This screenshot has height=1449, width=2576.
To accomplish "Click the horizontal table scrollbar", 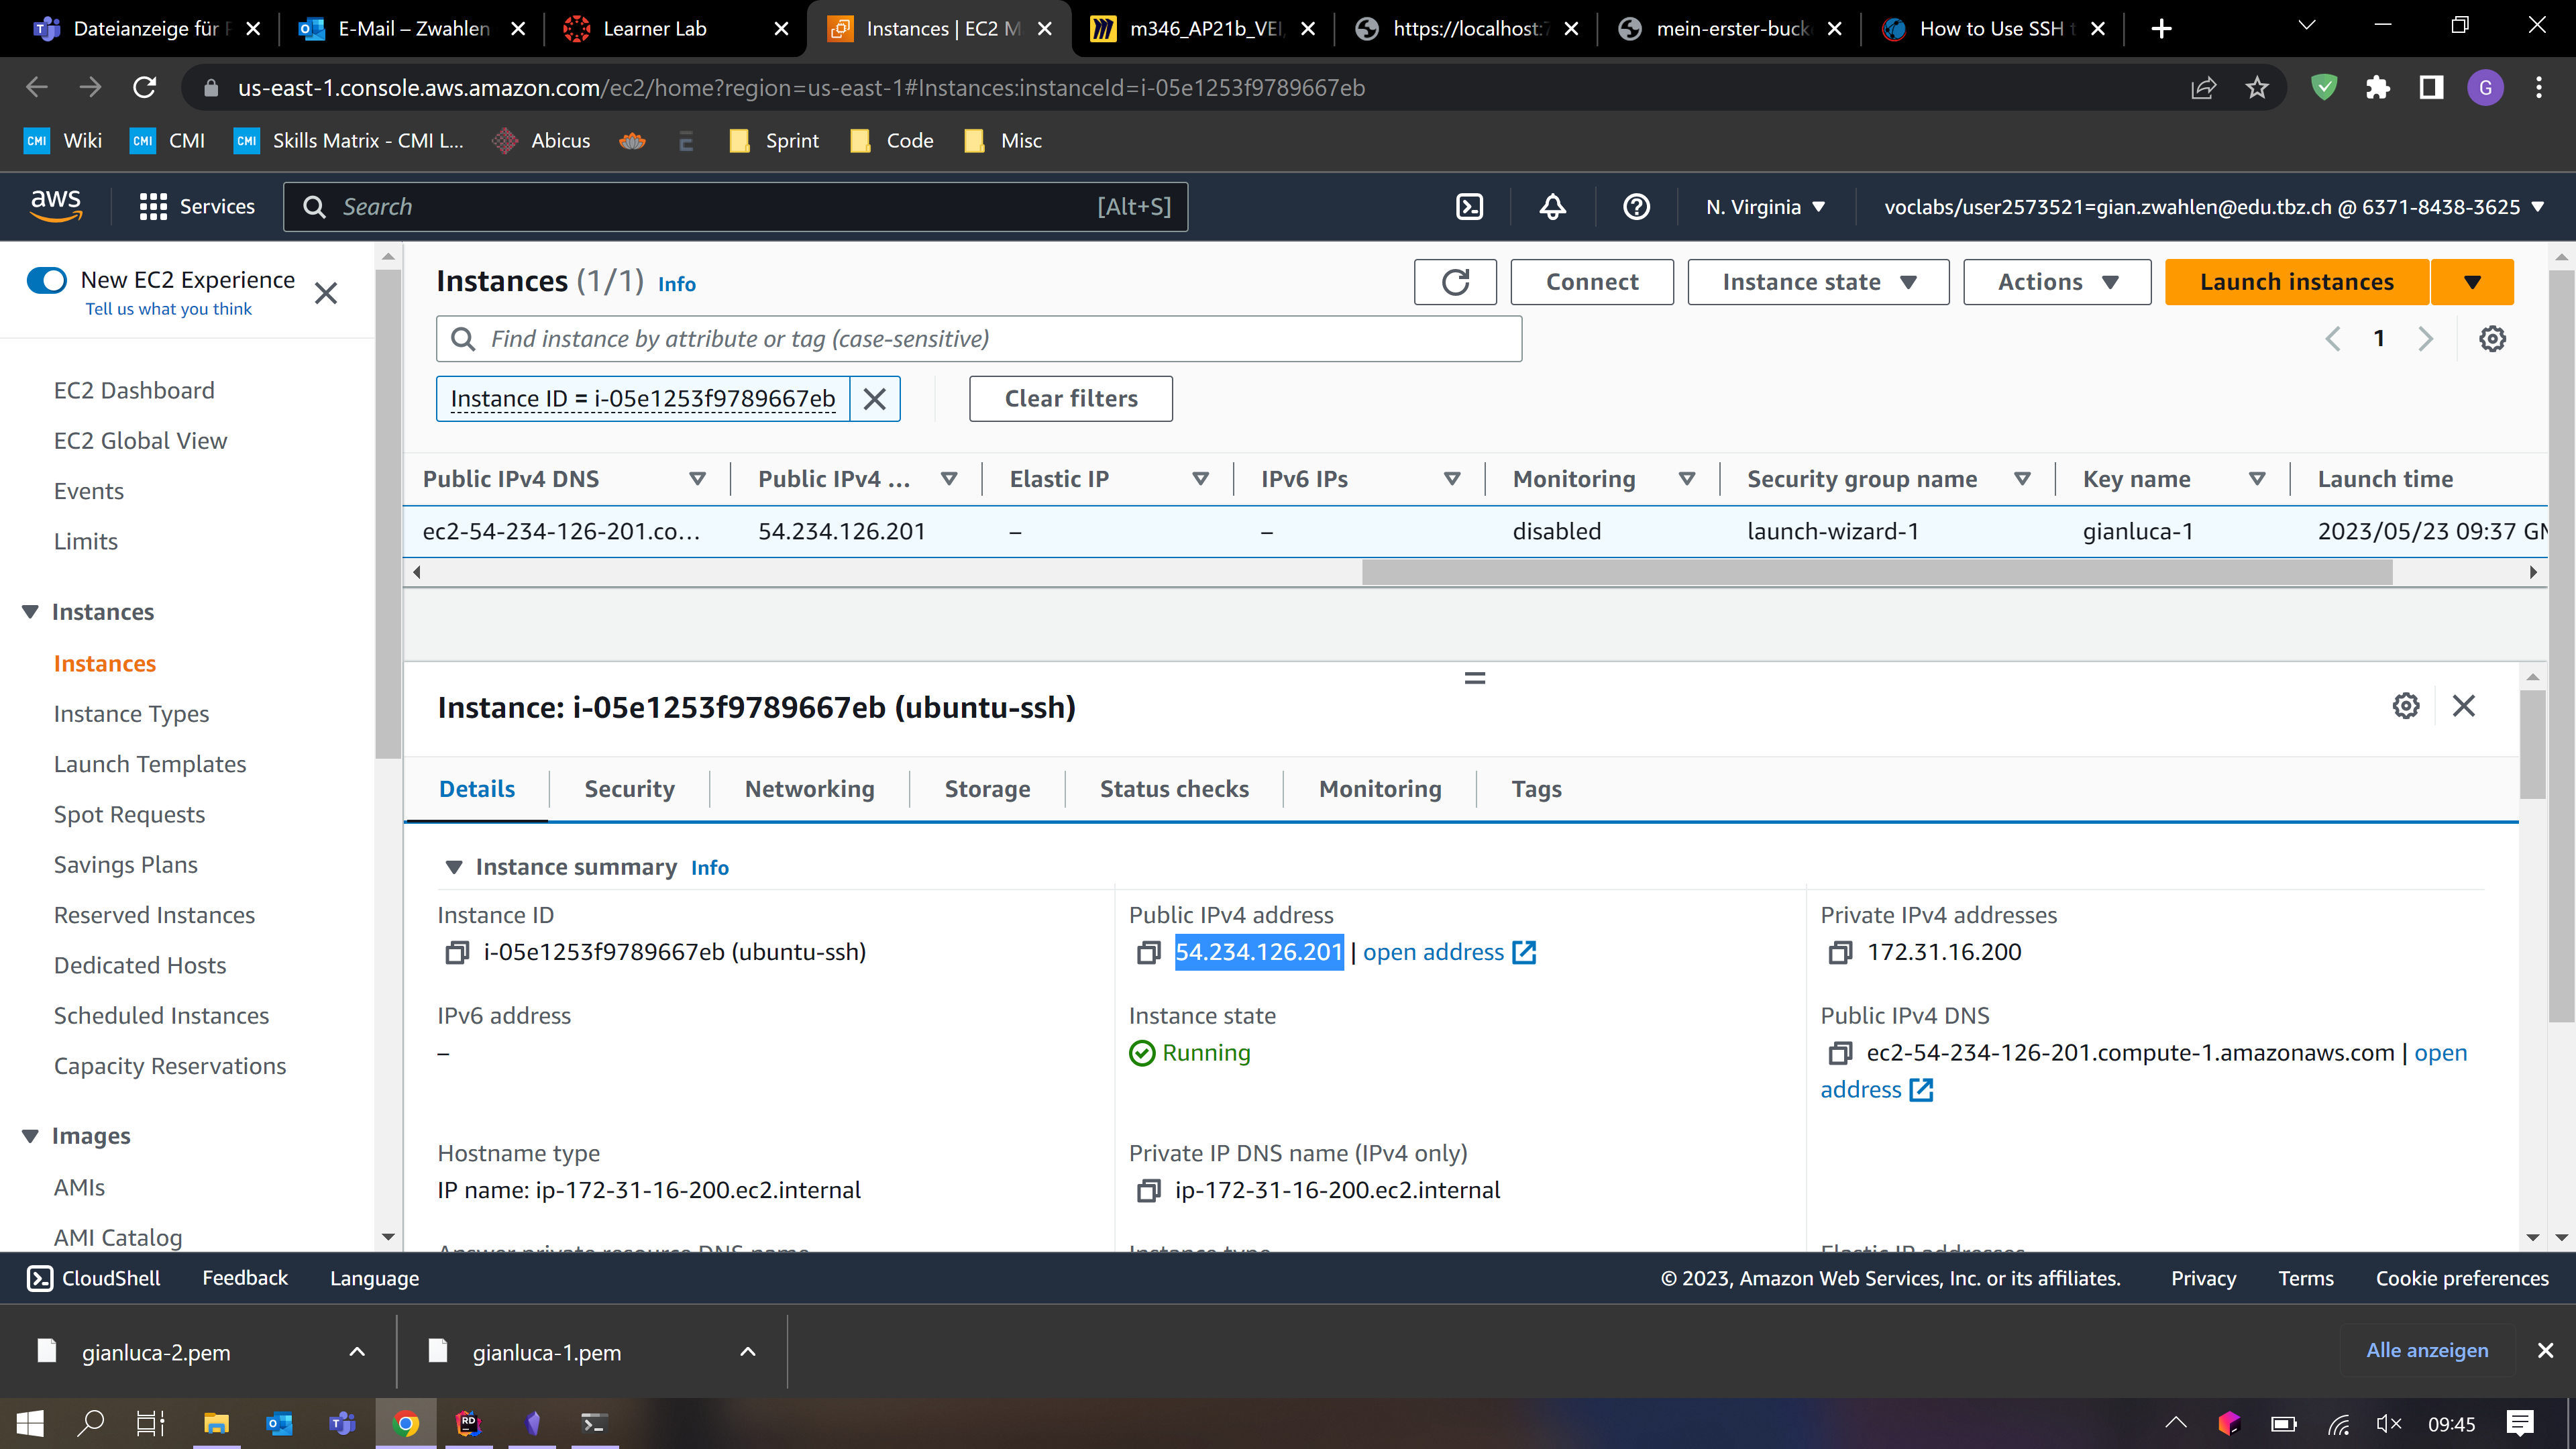I will tap(1876, 572).
